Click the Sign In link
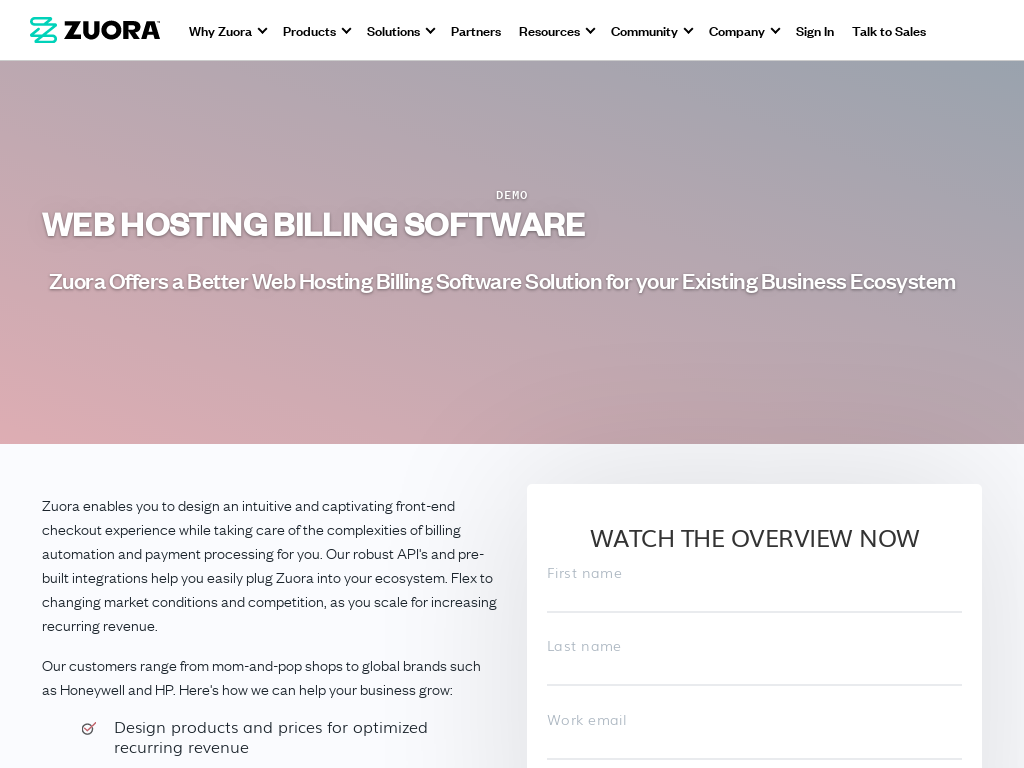The height and width of the screenshot is (768, 1024). pyautogui.click(x=814, y=31)
